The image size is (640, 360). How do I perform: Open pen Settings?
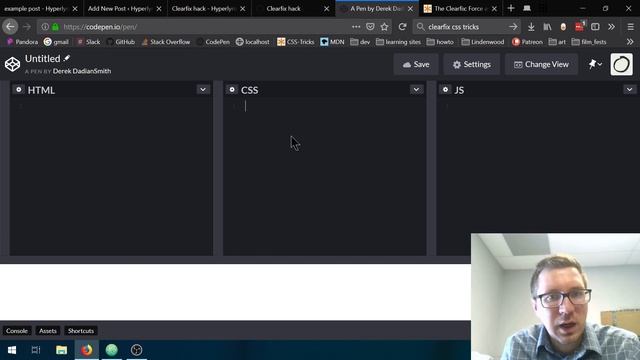(x=471, y=64)
